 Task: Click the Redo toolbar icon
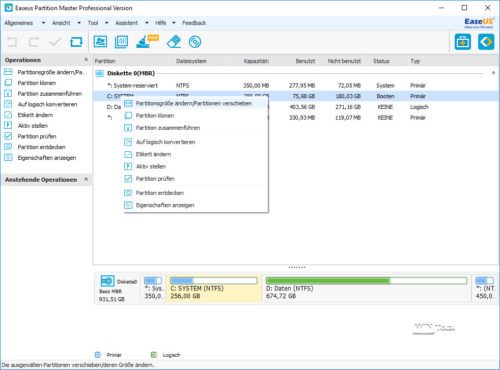[x=34, y=42]
